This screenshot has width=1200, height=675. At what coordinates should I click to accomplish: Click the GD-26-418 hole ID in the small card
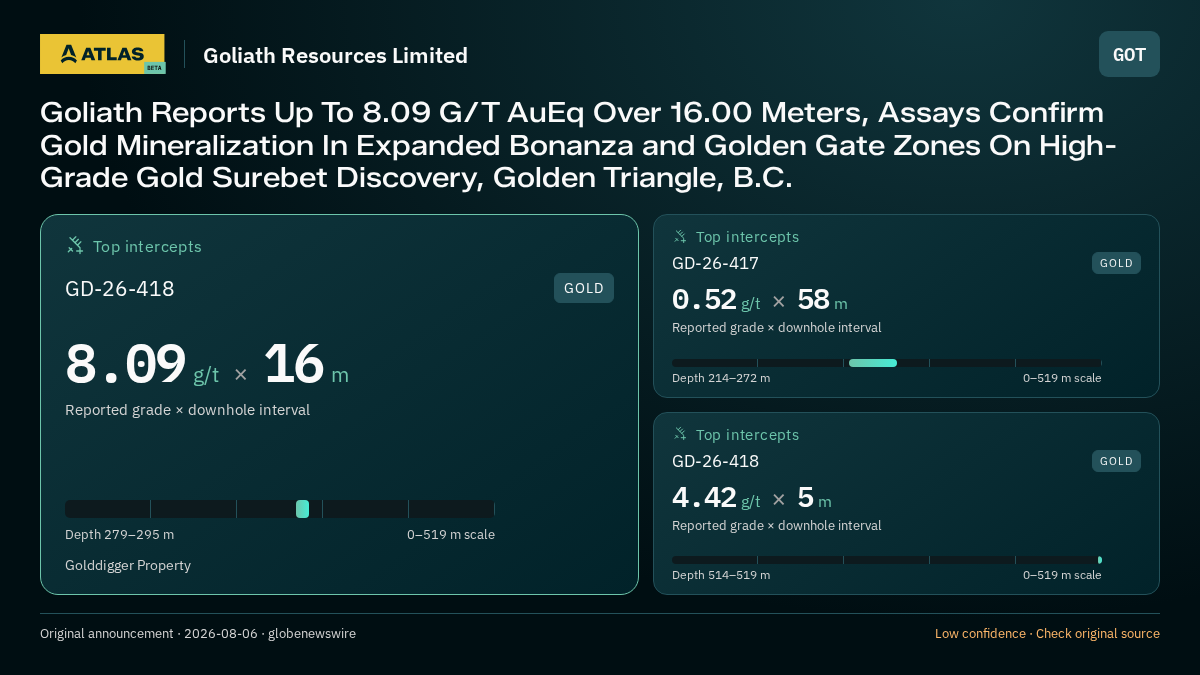click(715, 461)
